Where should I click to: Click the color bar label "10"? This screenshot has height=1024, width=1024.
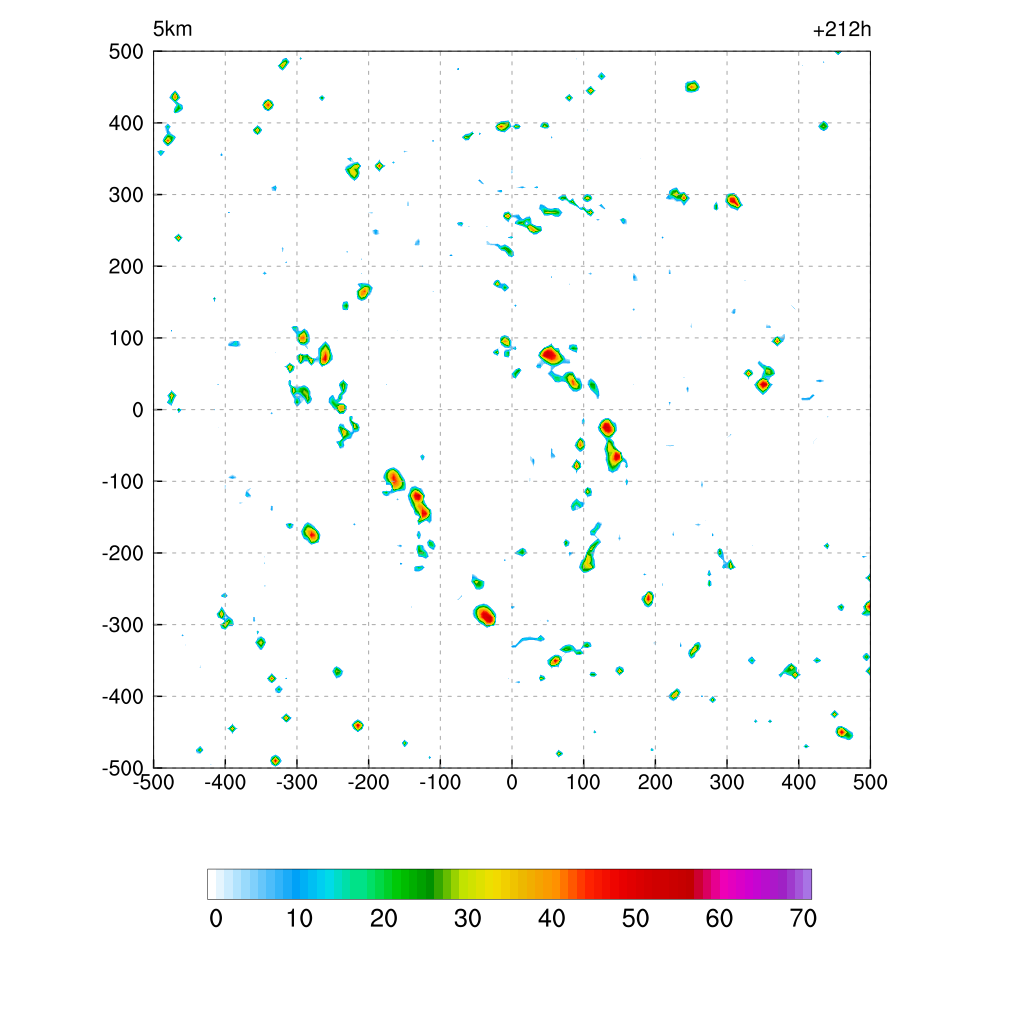click(x=300, y=919)
